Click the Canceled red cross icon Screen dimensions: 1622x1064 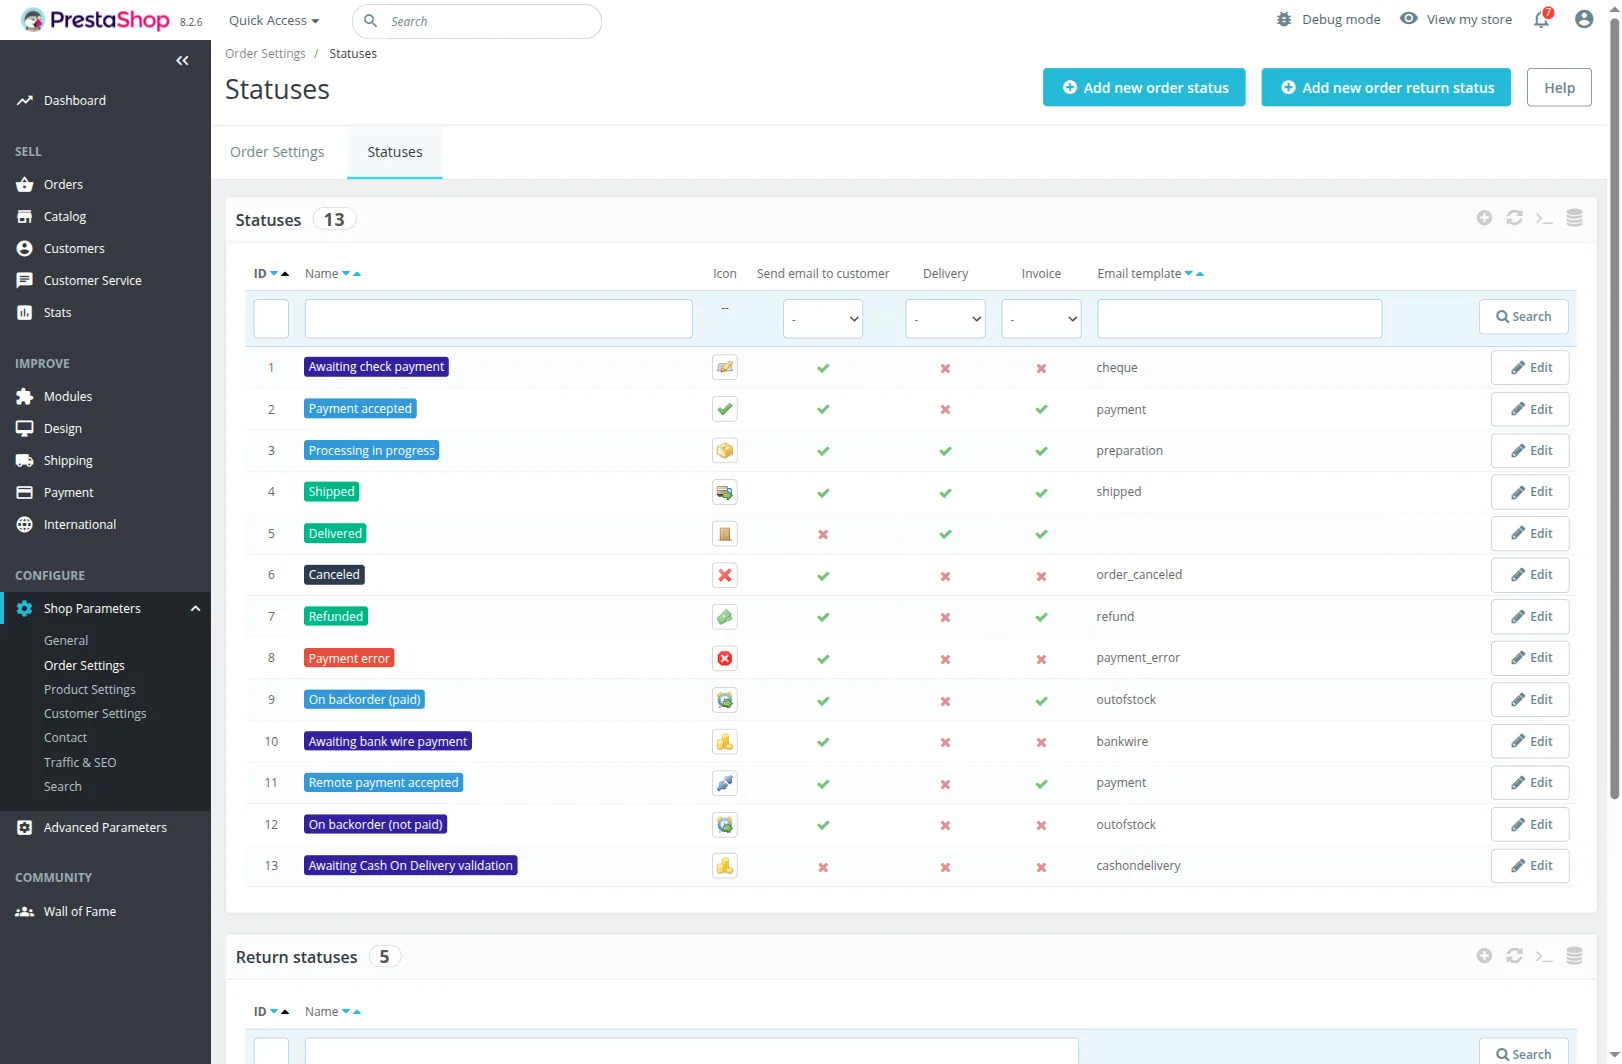(725, 575)
